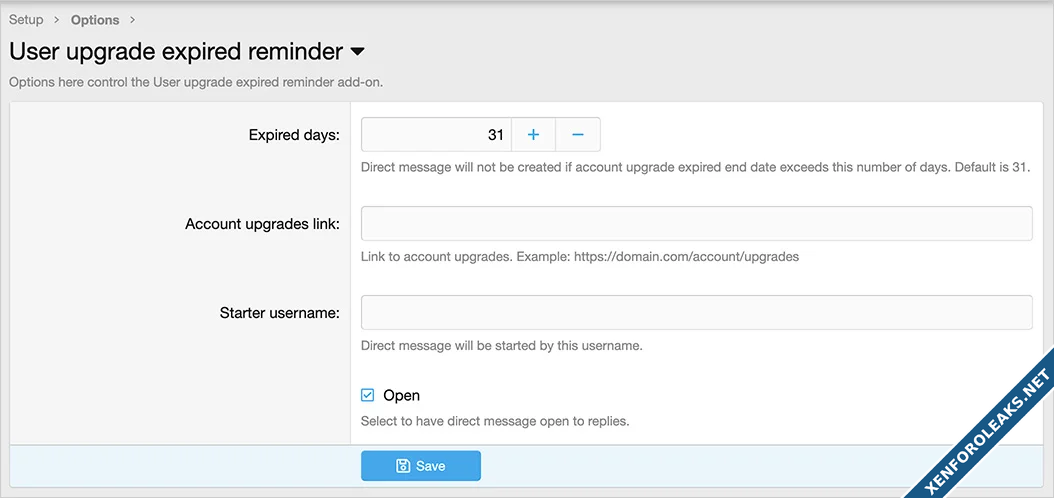The height and width of the screenshot is (498, 1054).
Task: Navigate to Options in the breadcrumb
Action: [x=95, y=20]
